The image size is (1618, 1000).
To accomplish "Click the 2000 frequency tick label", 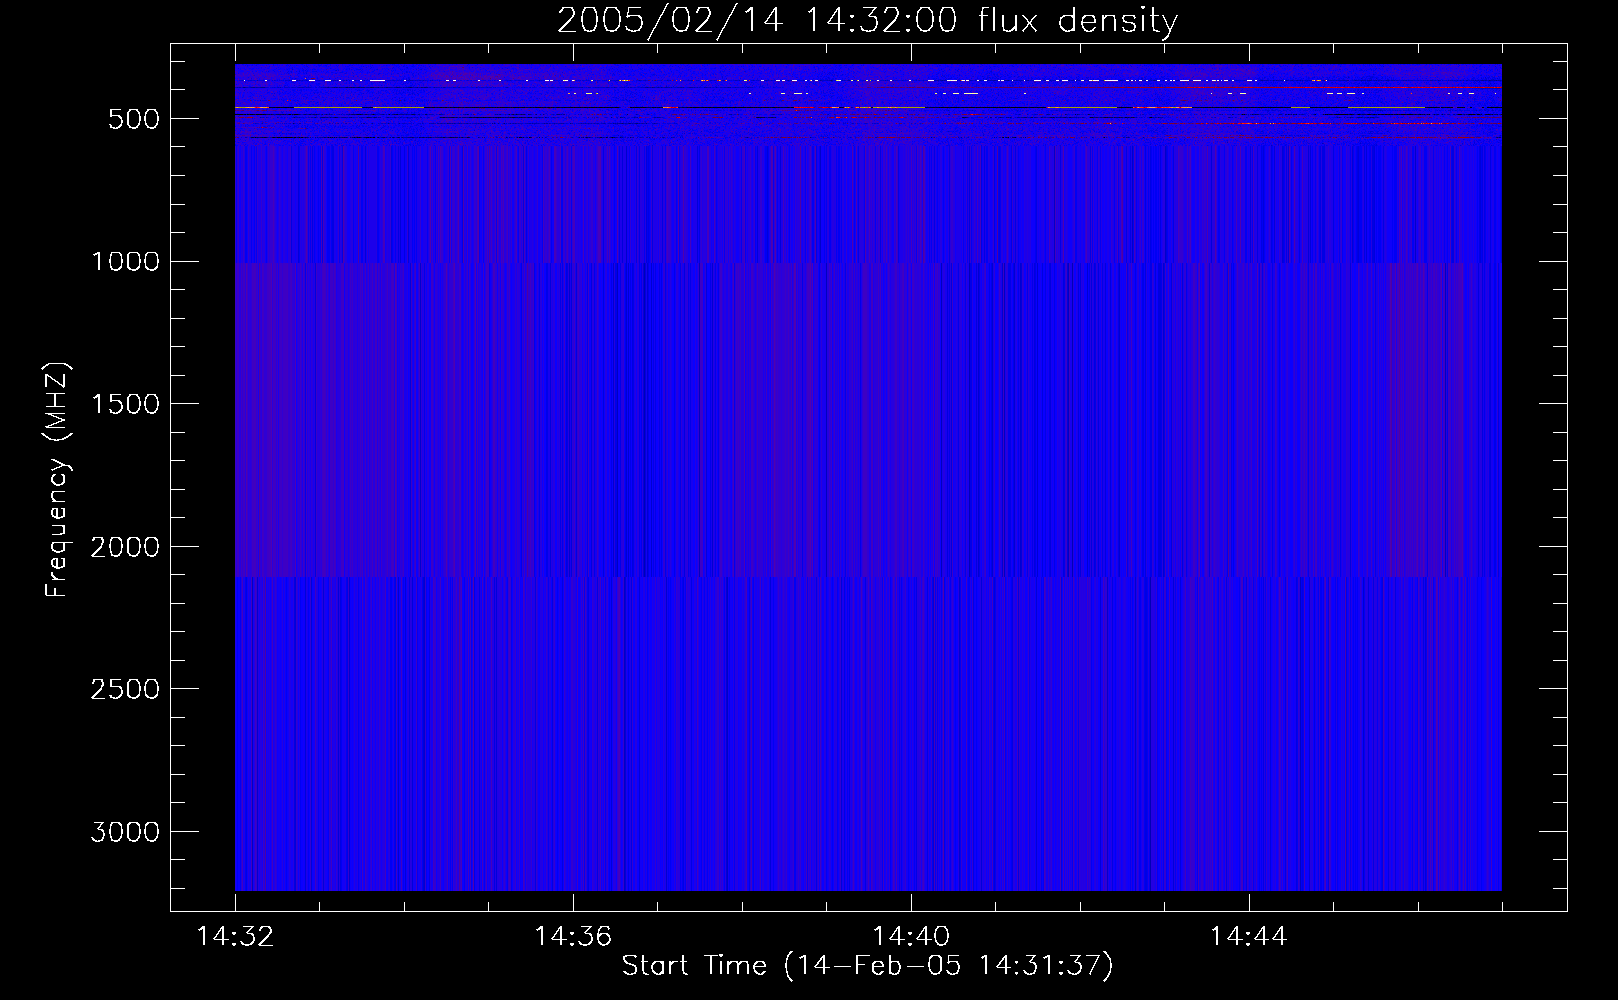I will [125, 547].
